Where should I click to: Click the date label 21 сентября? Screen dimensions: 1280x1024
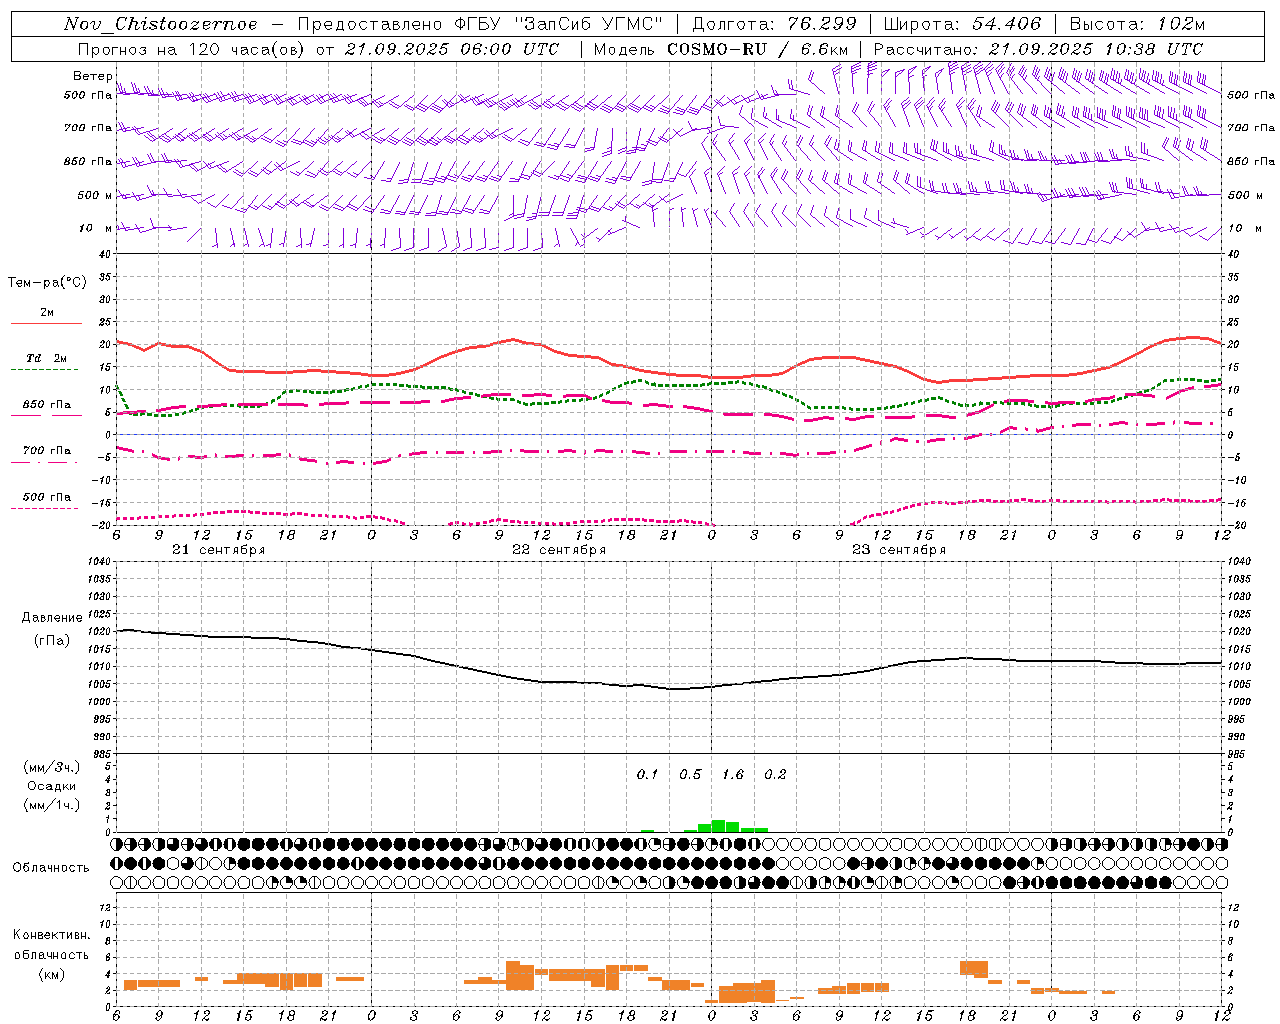[x=218, y=550]
